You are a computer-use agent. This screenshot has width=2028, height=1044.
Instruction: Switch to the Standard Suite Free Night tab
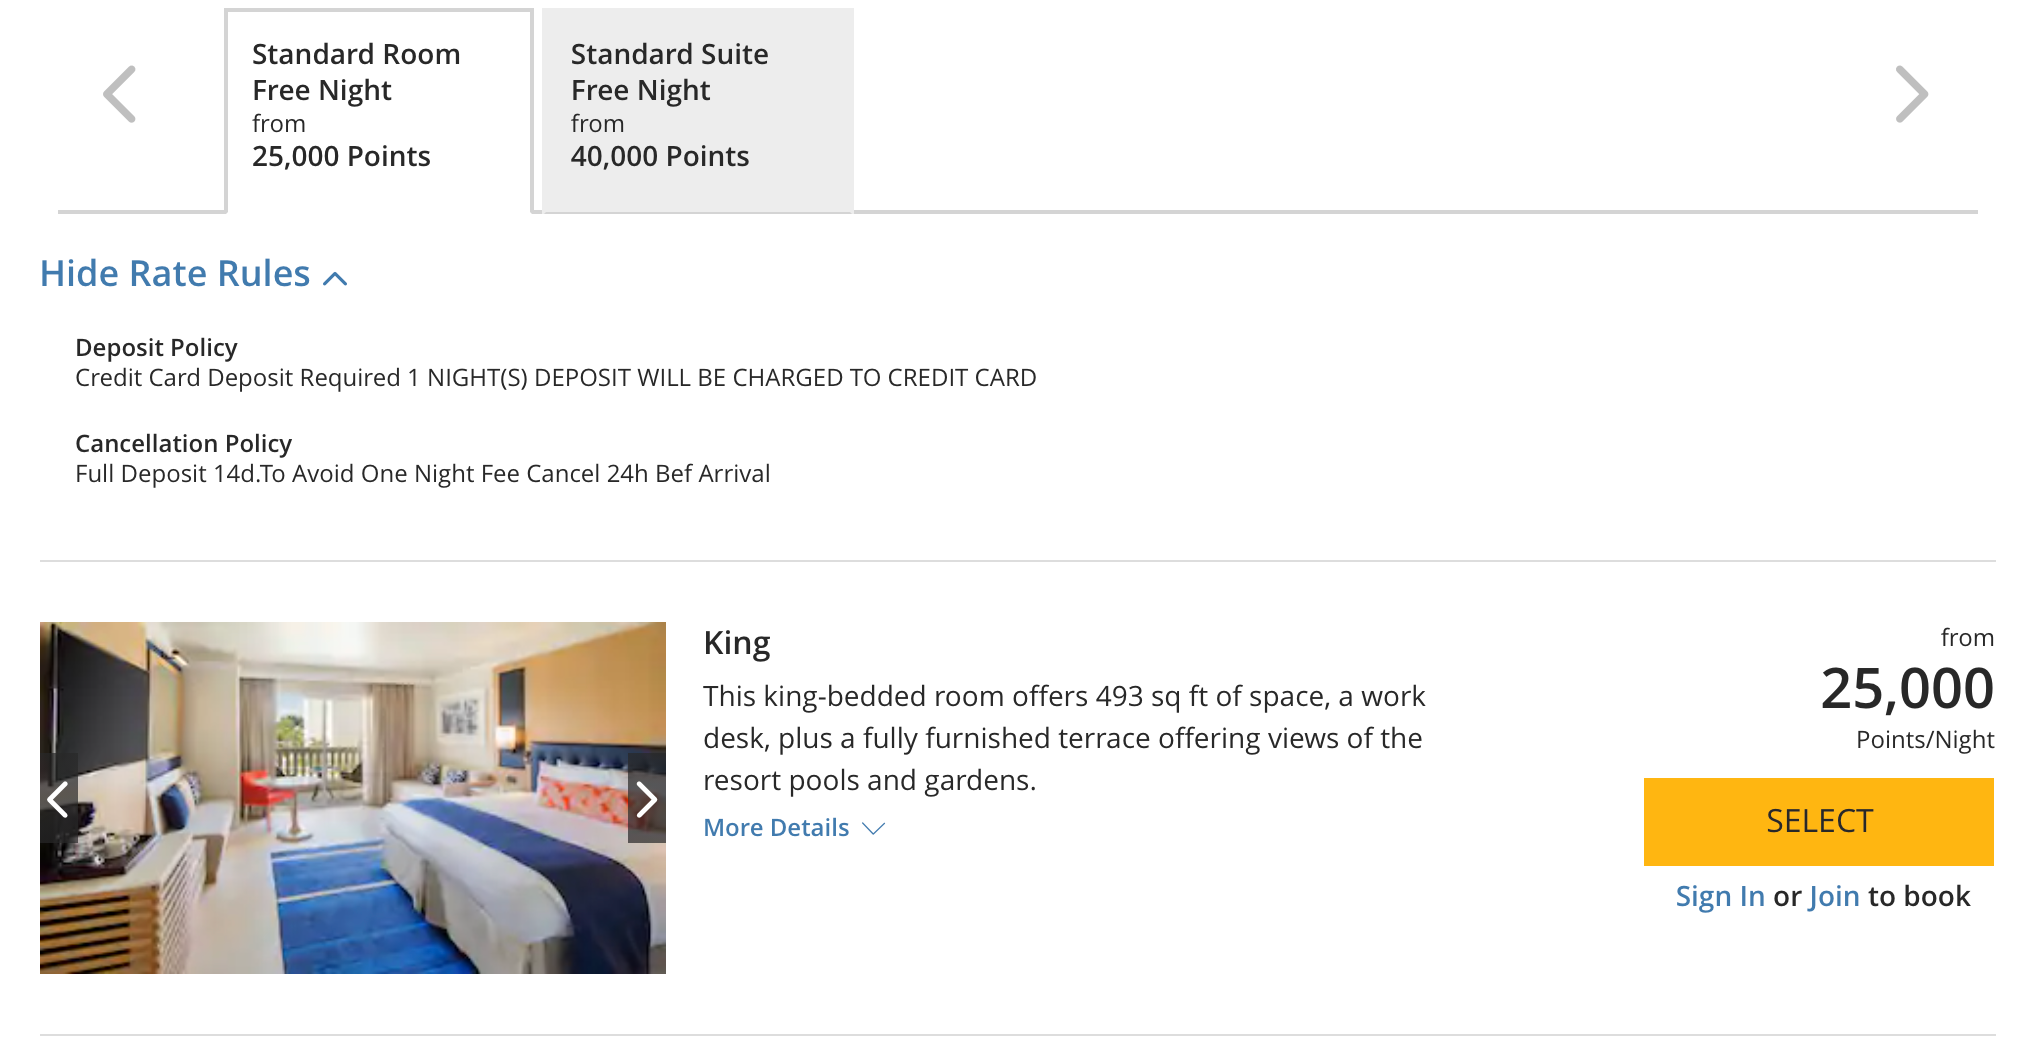point(697,105)
